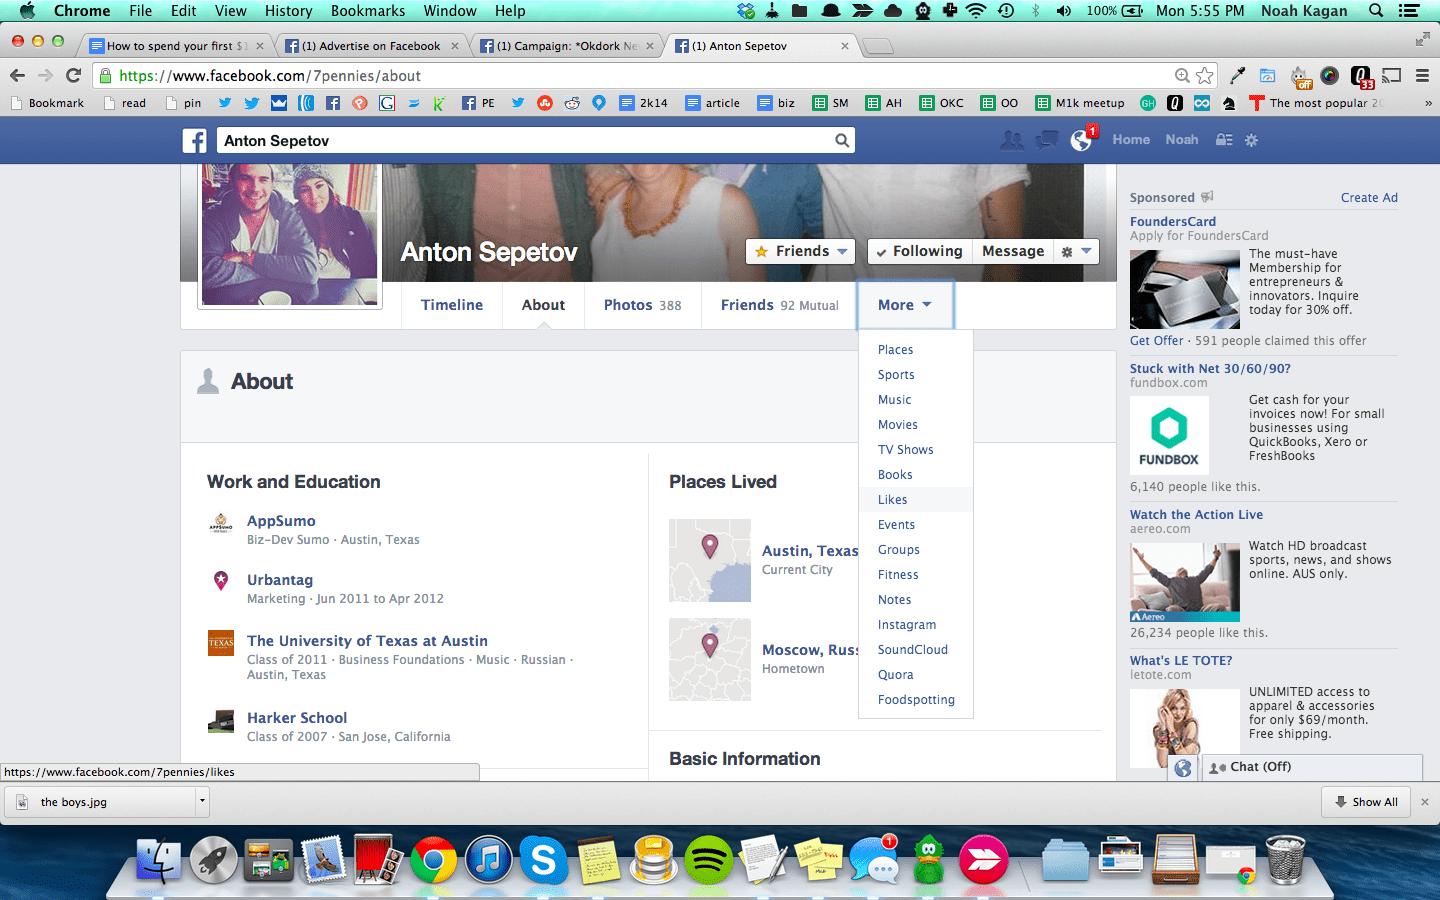Open the privacy shortcuts lock icon
Image resolution: width=1440 pixels, height=900 pixels.
1223,140
